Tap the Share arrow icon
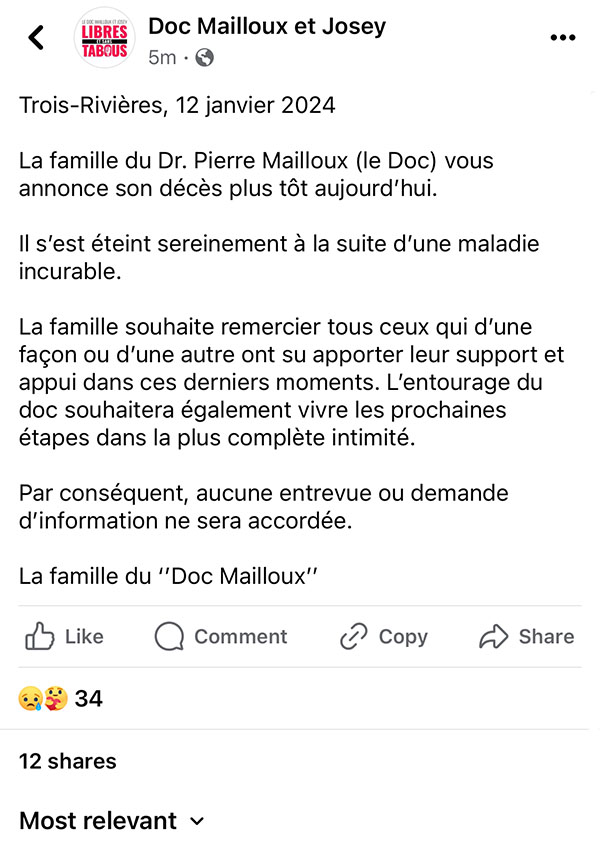 [x=492, y=637]
